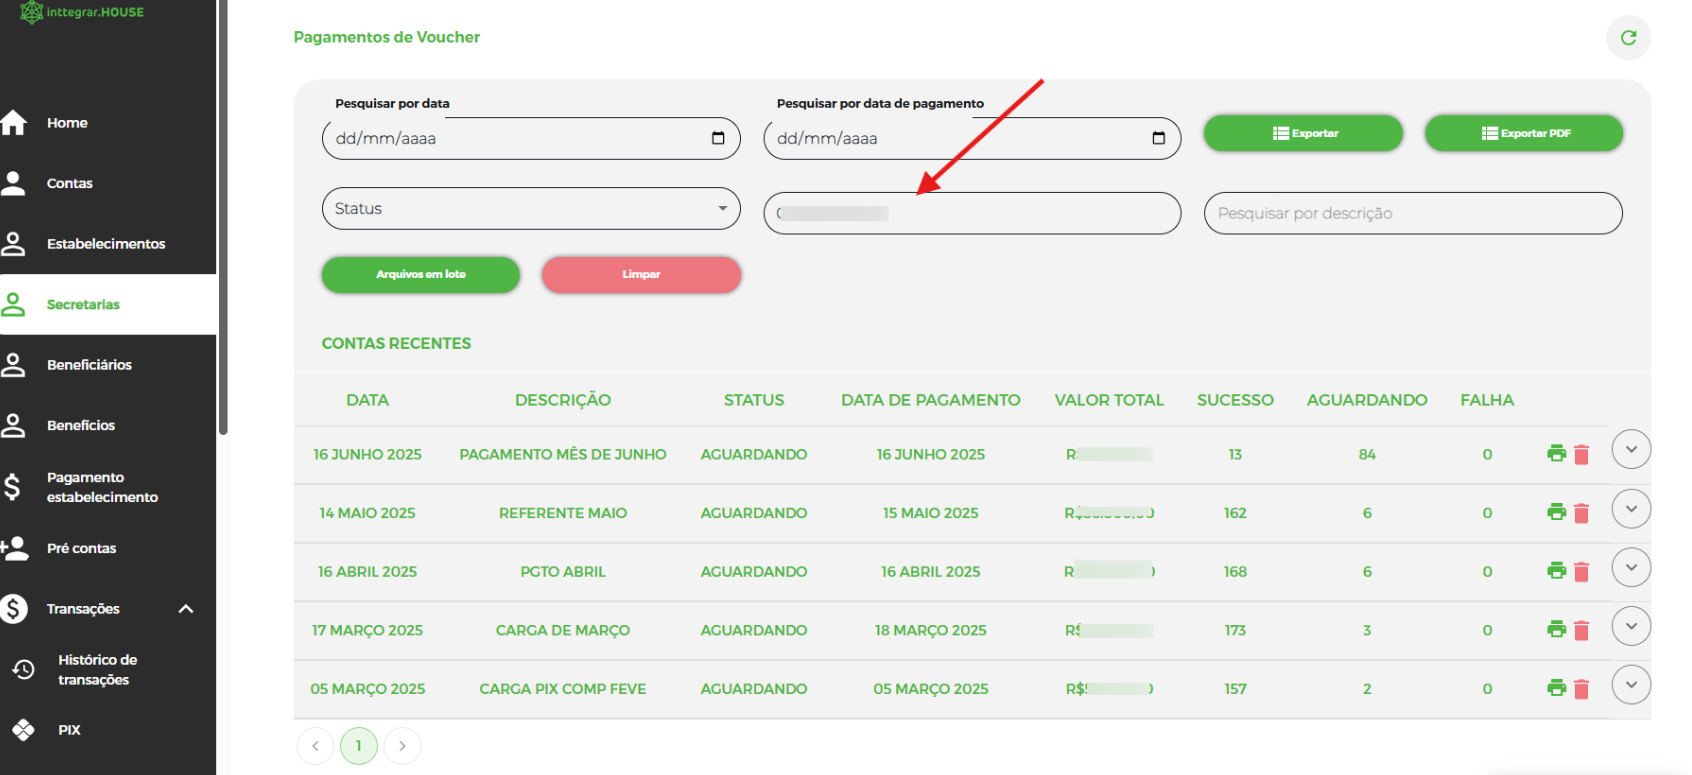Click the red Limpar button
The height and width of the screenshot is (775, 1692).
click(x=641, y=274)
